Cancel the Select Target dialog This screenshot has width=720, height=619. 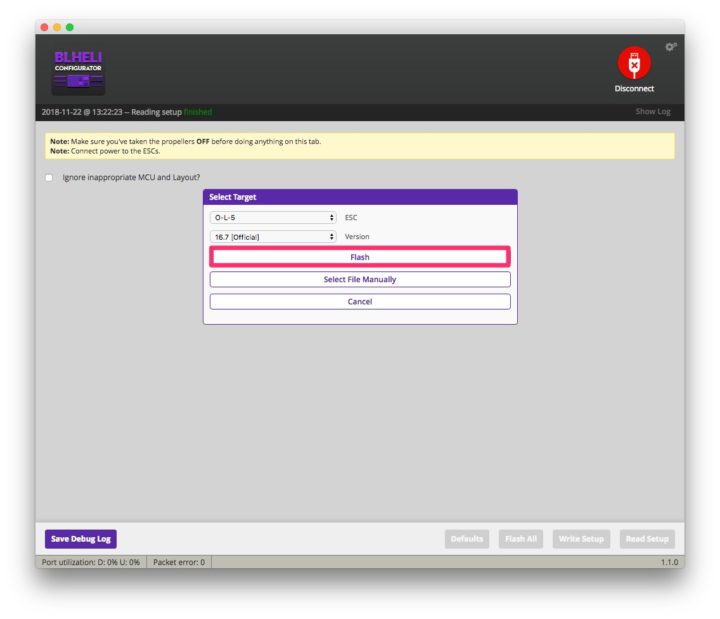360,301
